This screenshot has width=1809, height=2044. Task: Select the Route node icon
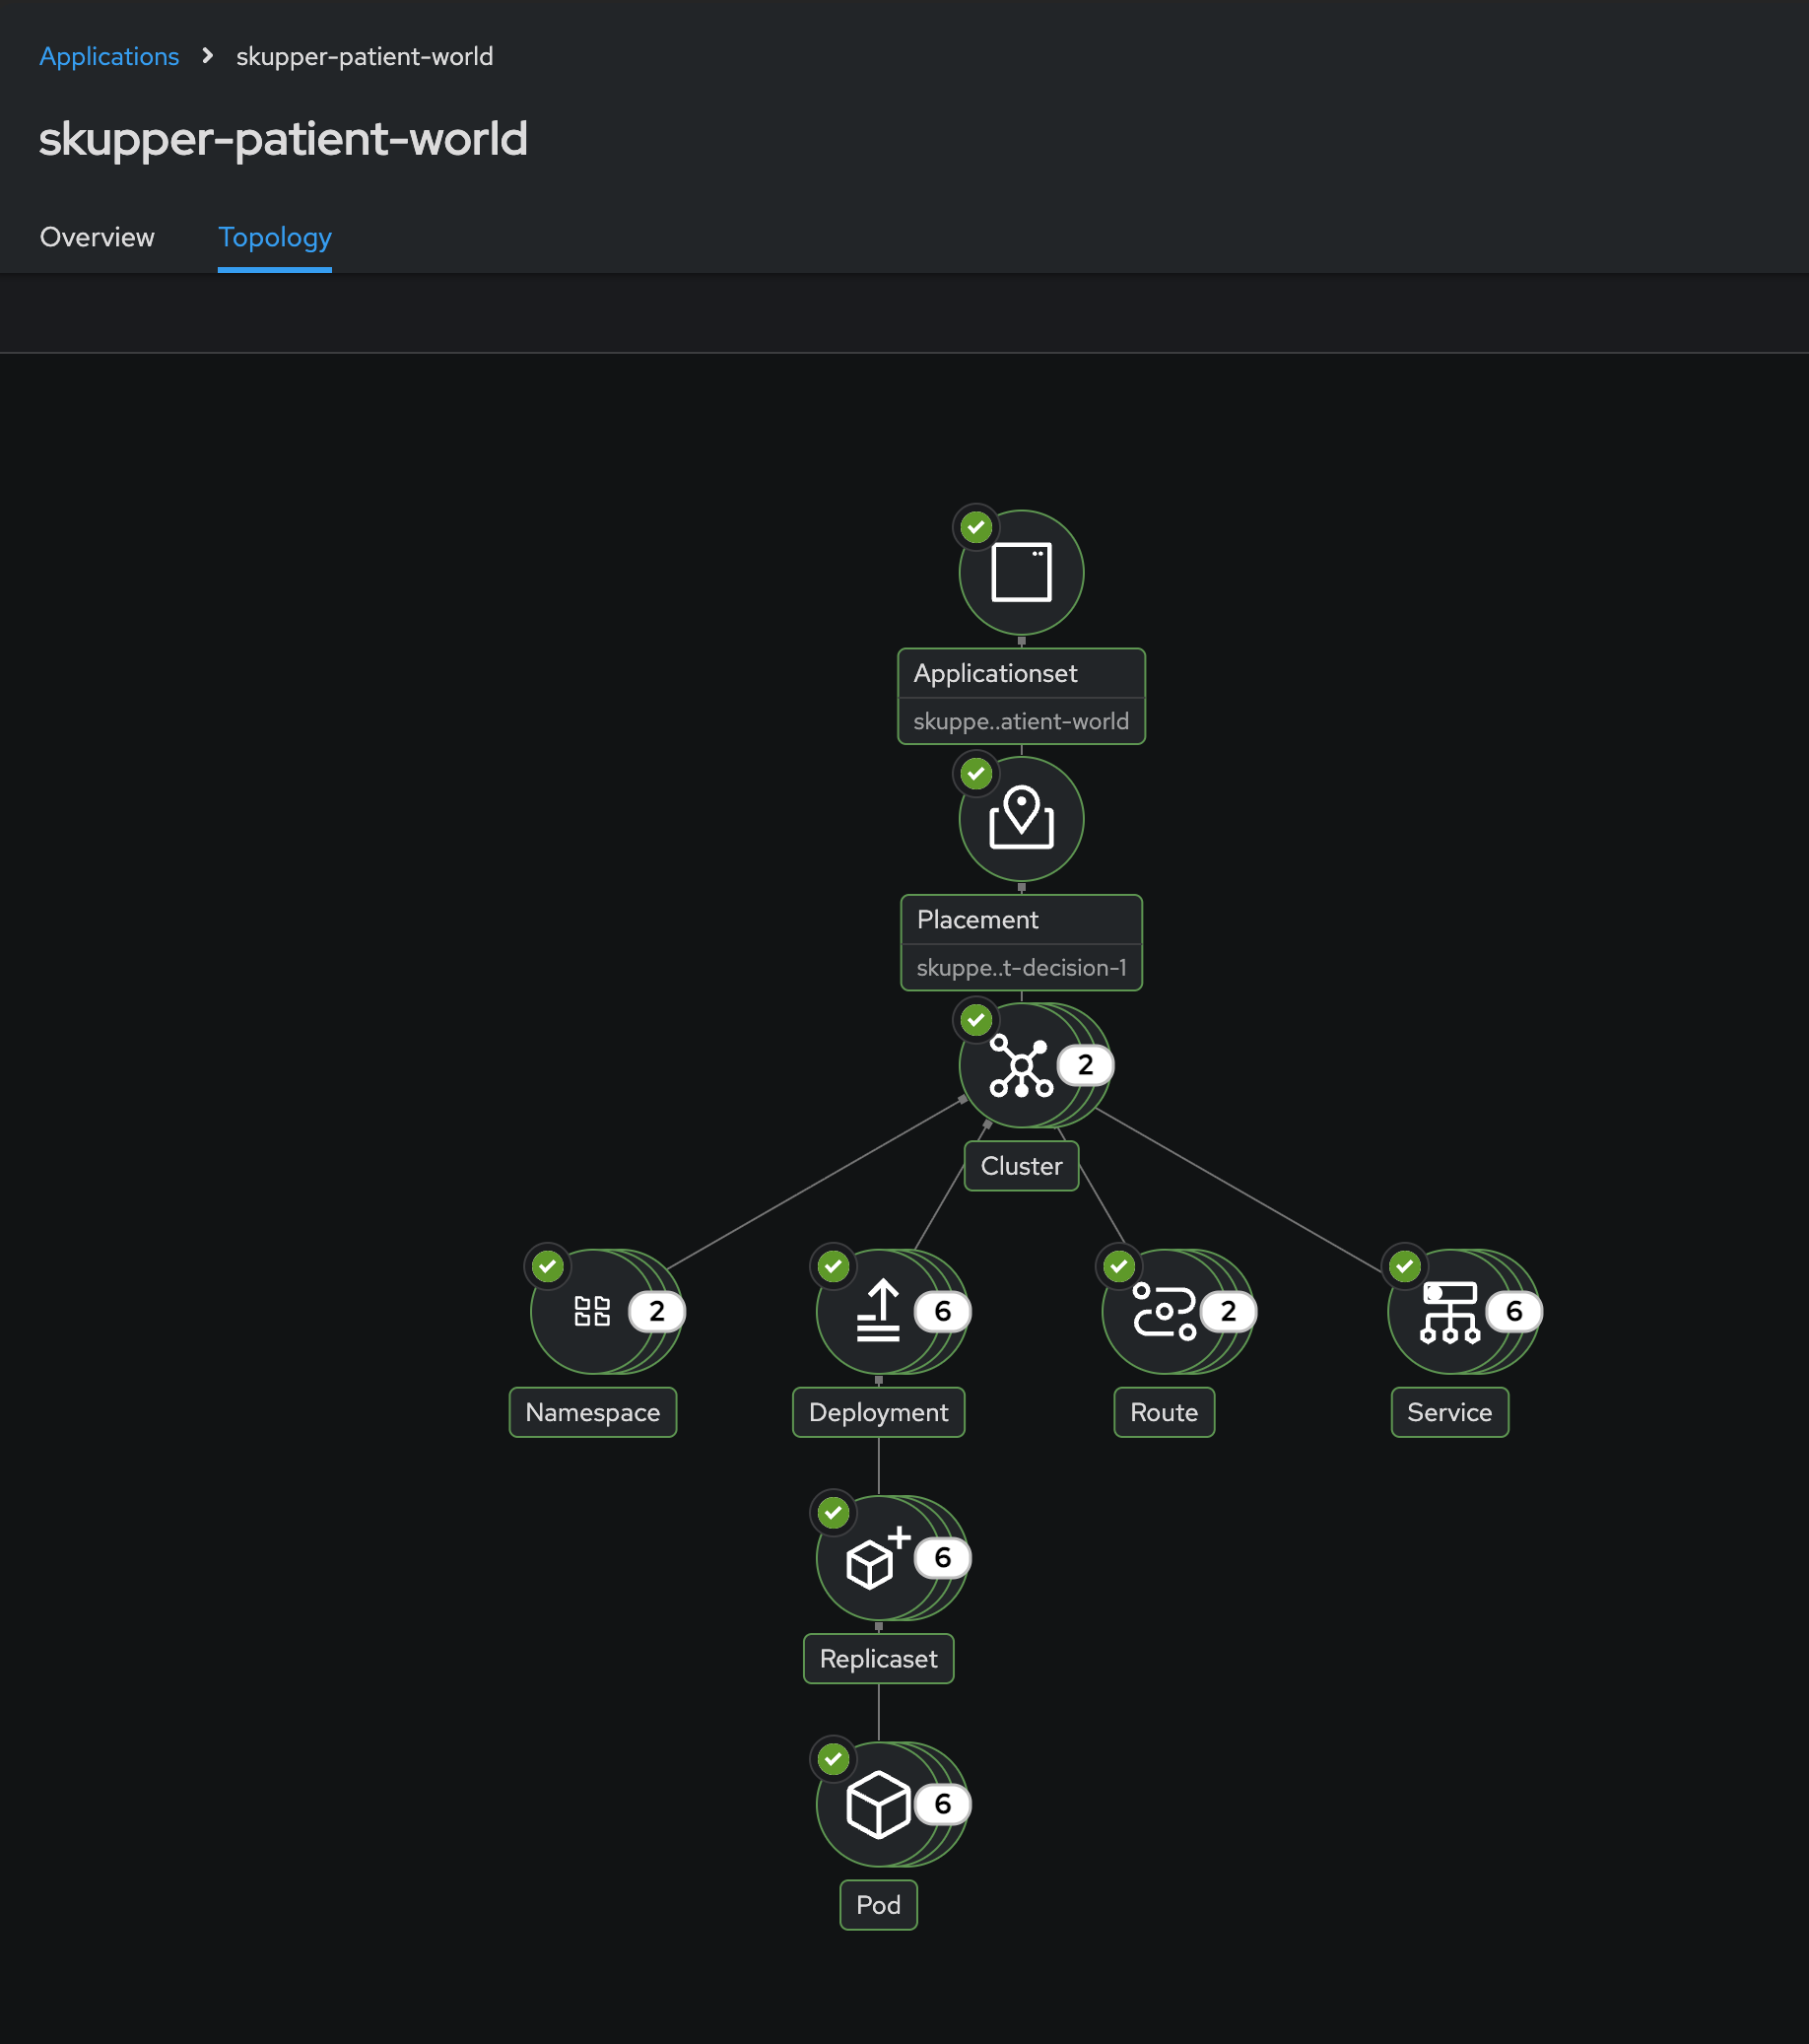(x=1162, y=1311)
